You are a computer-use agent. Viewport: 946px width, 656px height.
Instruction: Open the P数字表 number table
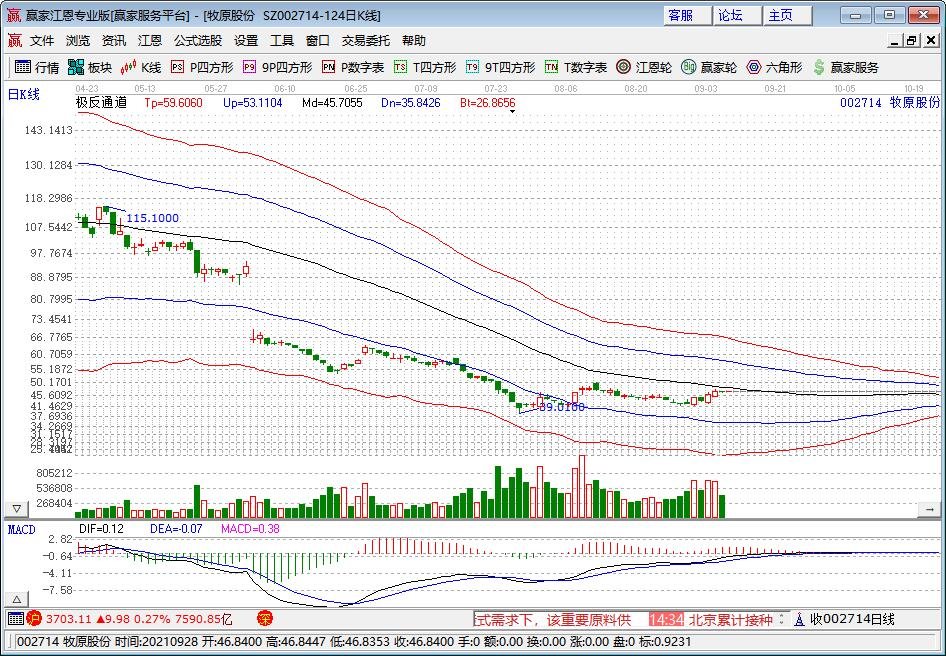[x=353, y=67]
